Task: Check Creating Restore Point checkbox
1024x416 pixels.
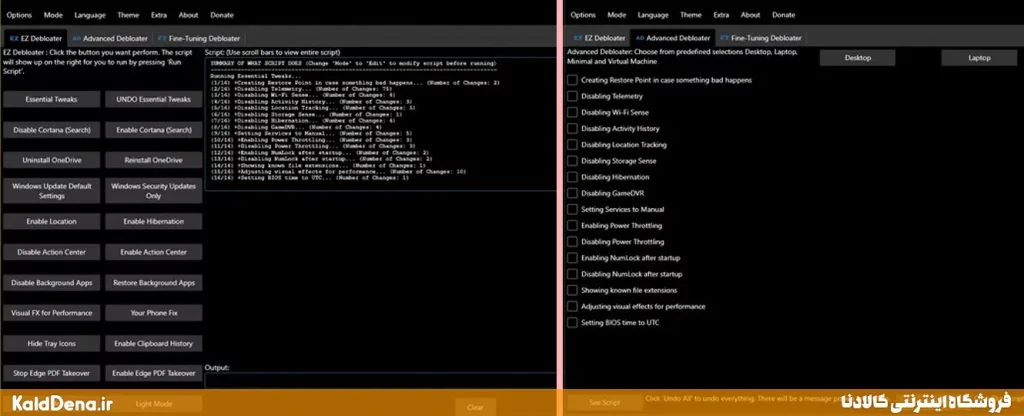Action: (x=573, y=80)
